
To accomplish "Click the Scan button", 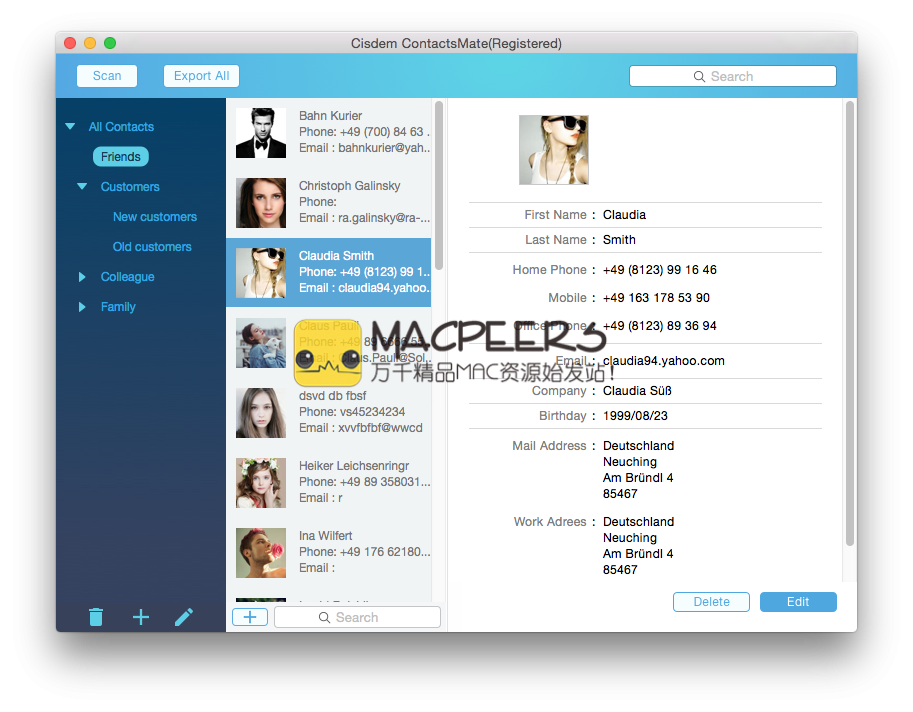I will click(107, 76).
